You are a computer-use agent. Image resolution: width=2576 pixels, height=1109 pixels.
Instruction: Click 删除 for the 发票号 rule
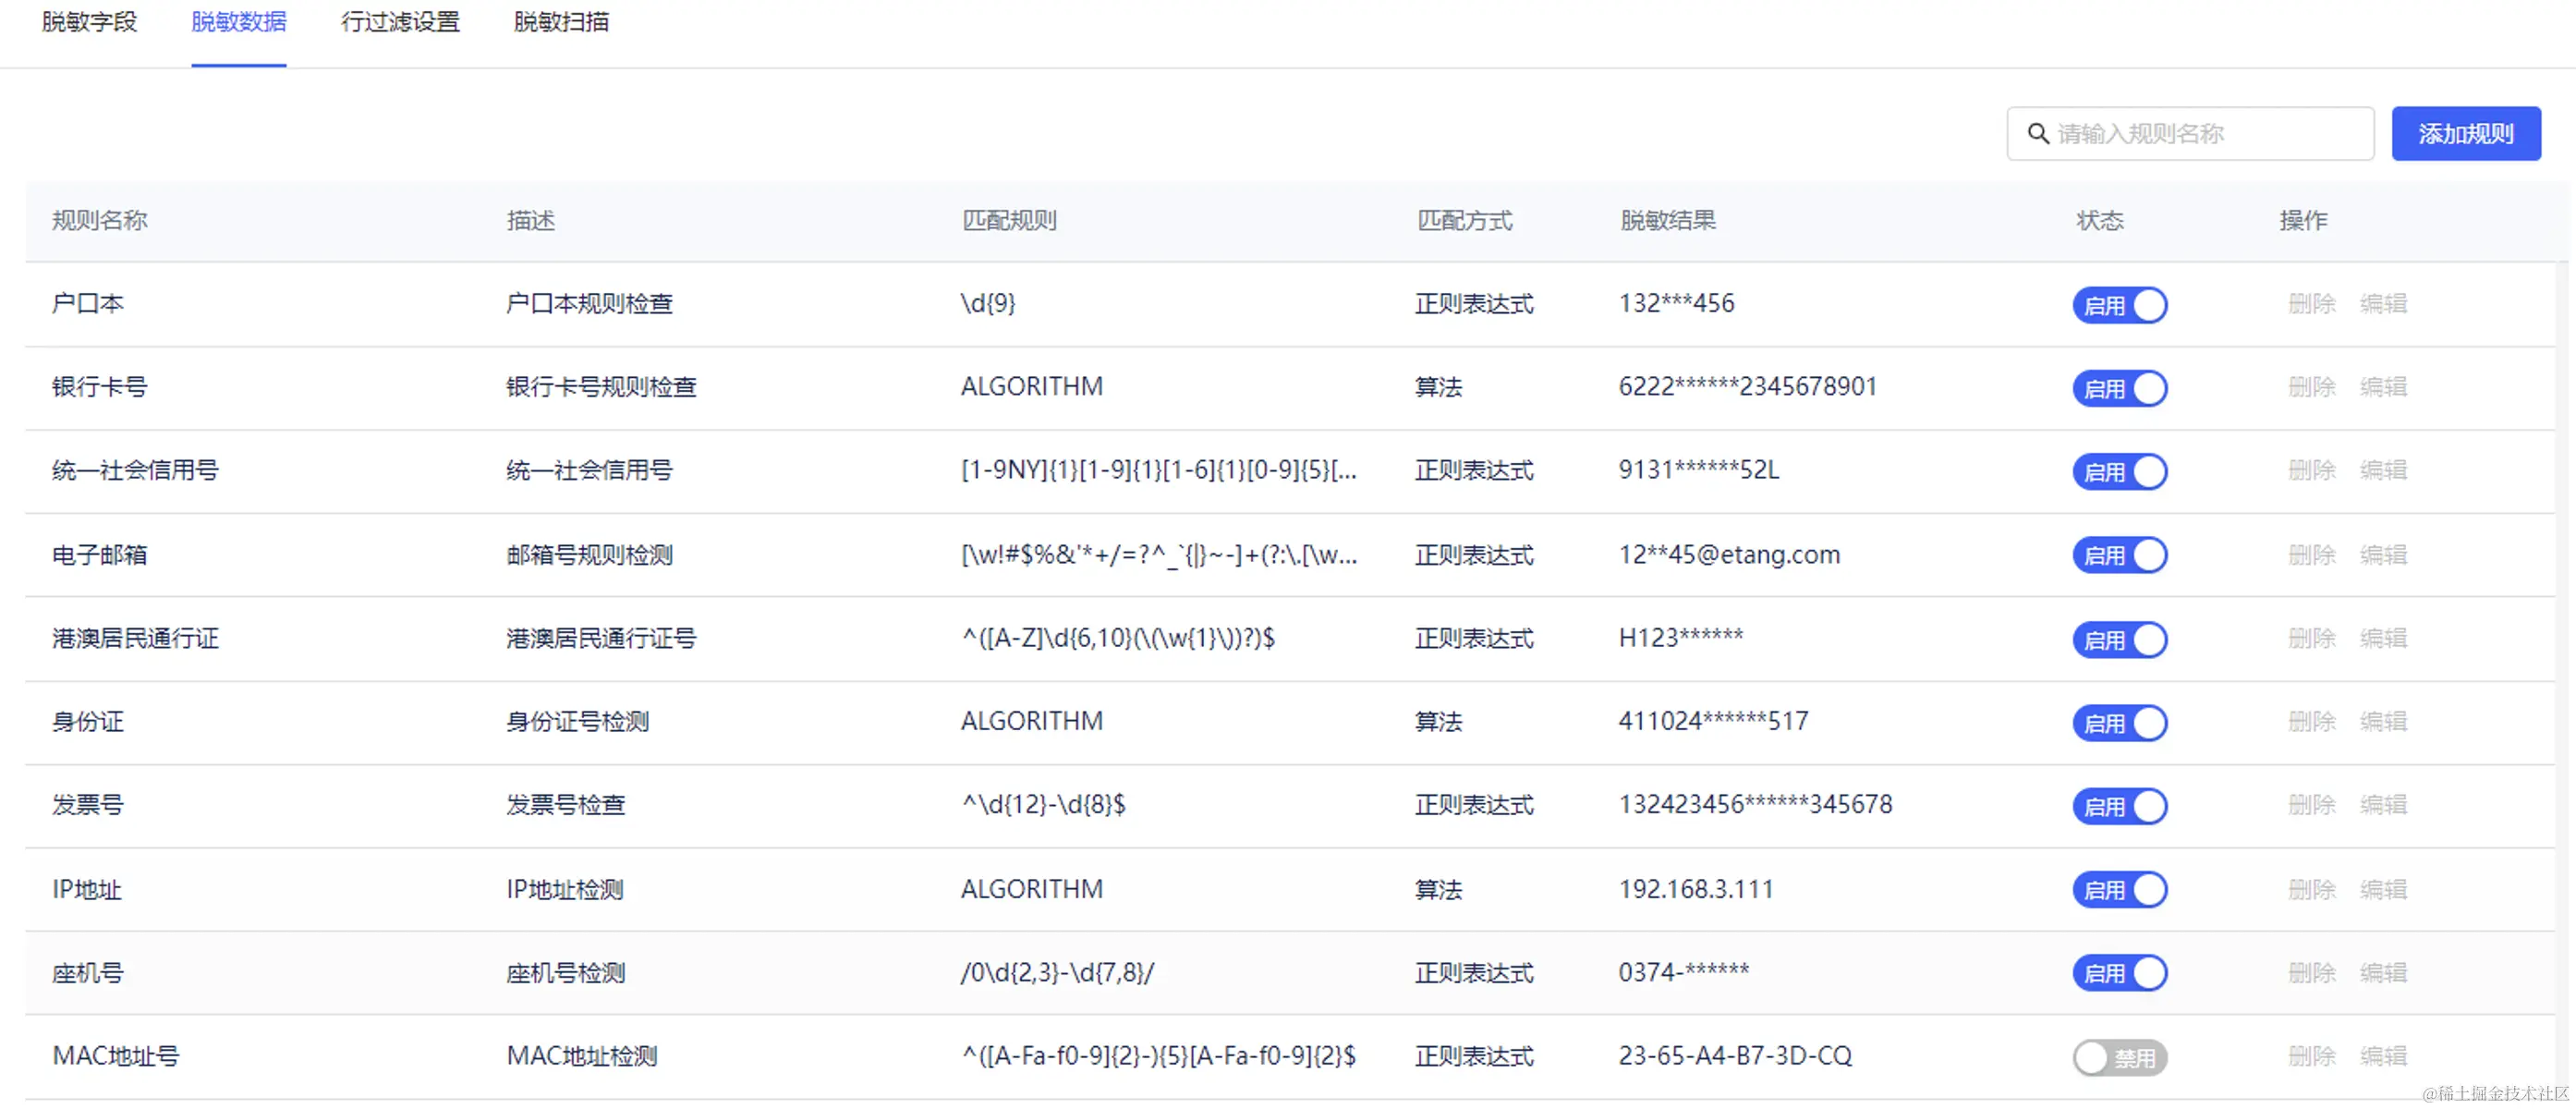pos(2311,805)
